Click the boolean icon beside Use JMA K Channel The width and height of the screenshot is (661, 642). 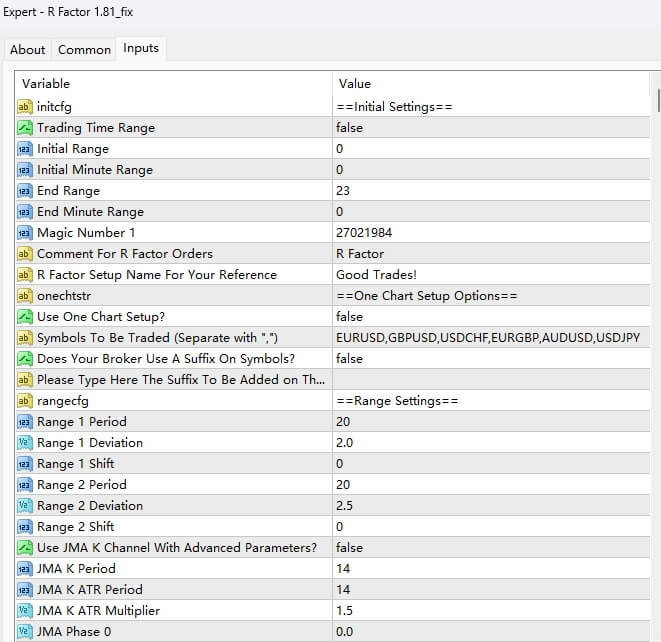(x=24, y=548)
